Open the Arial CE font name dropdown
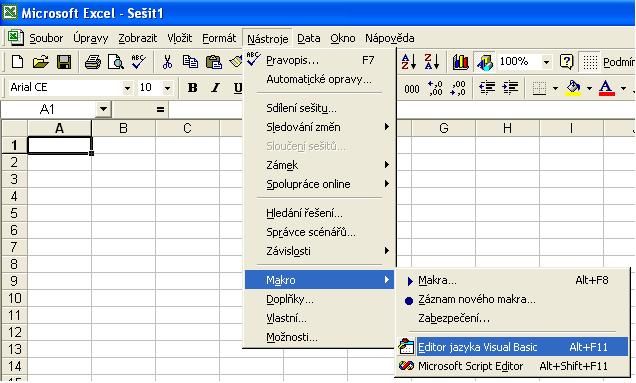 [127, 88]
